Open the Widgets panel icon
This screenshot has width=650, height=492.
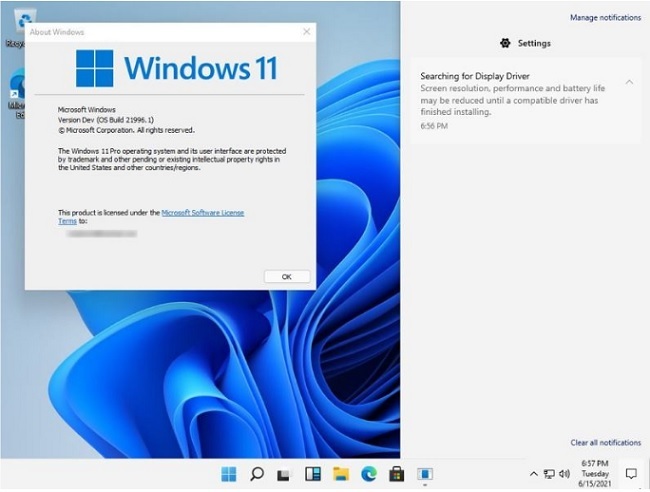313,474
